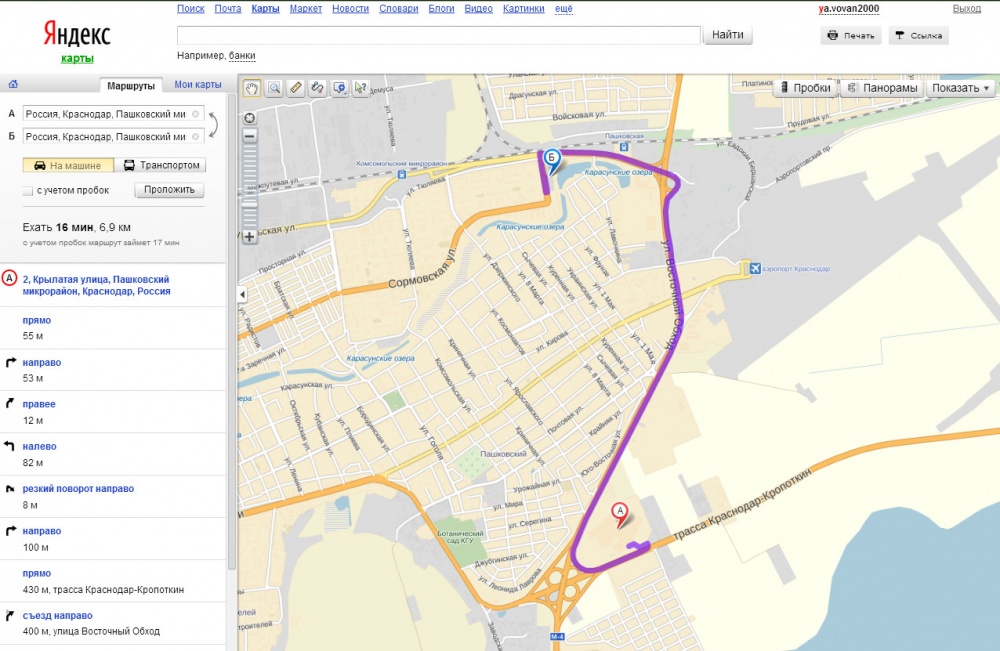Open the add-placemark tool dropdown
The width and height of the screenshot is (1000, 651).
tap(339, 88)
